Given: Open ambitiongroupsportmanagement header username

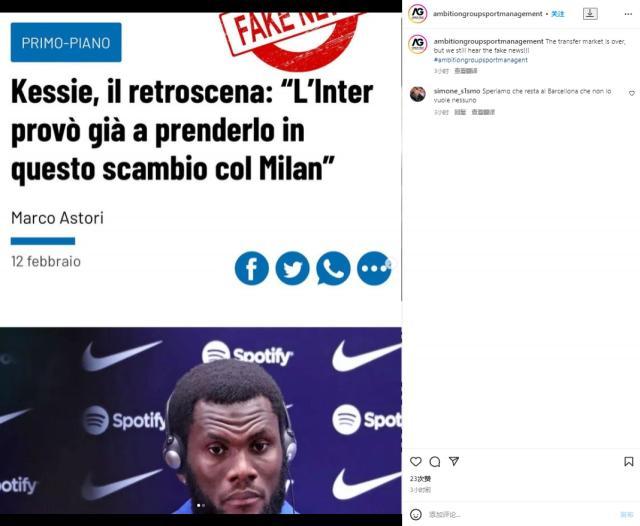Looking at the screenshot, I should [488, 14].
